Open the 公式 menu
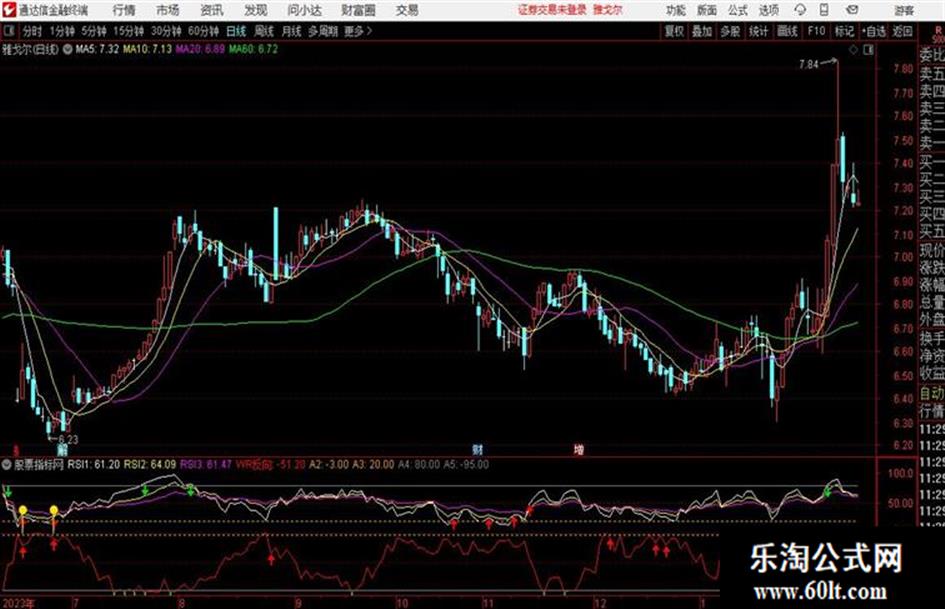The height and width of the screenshot is (609, 945). tap(738, 10)
